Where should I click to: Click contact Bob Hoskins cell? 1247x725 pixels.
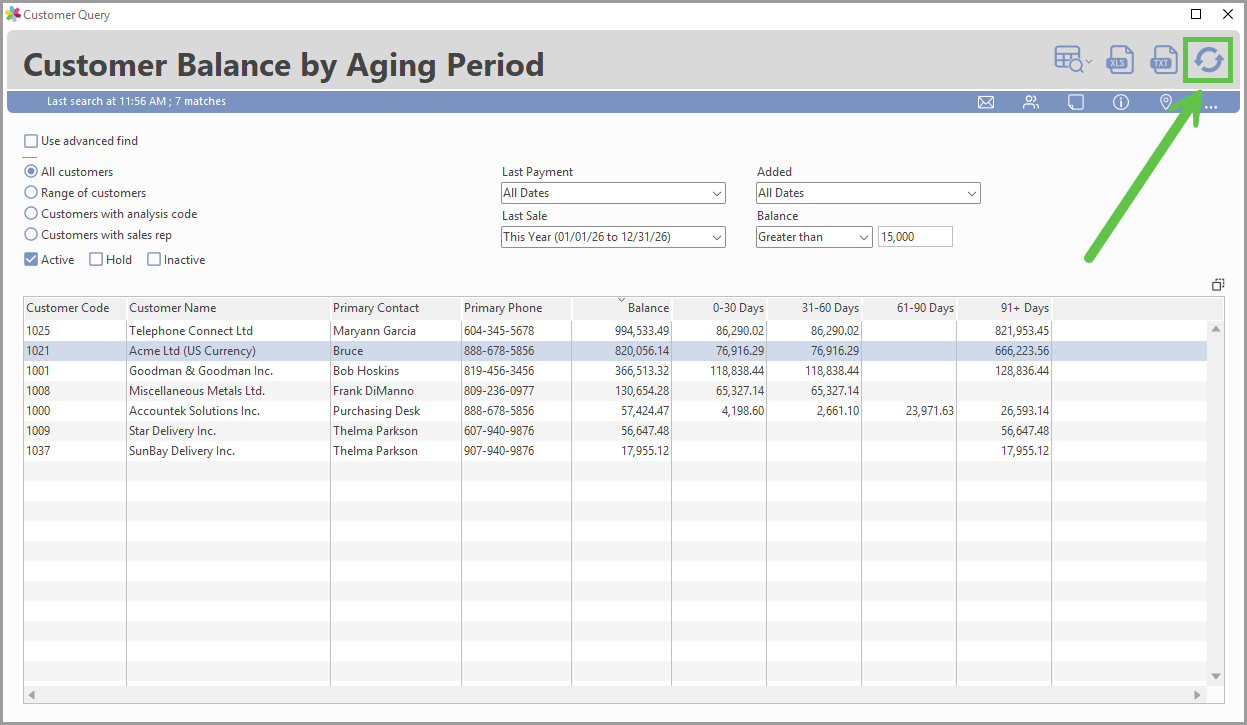[395, 371]
